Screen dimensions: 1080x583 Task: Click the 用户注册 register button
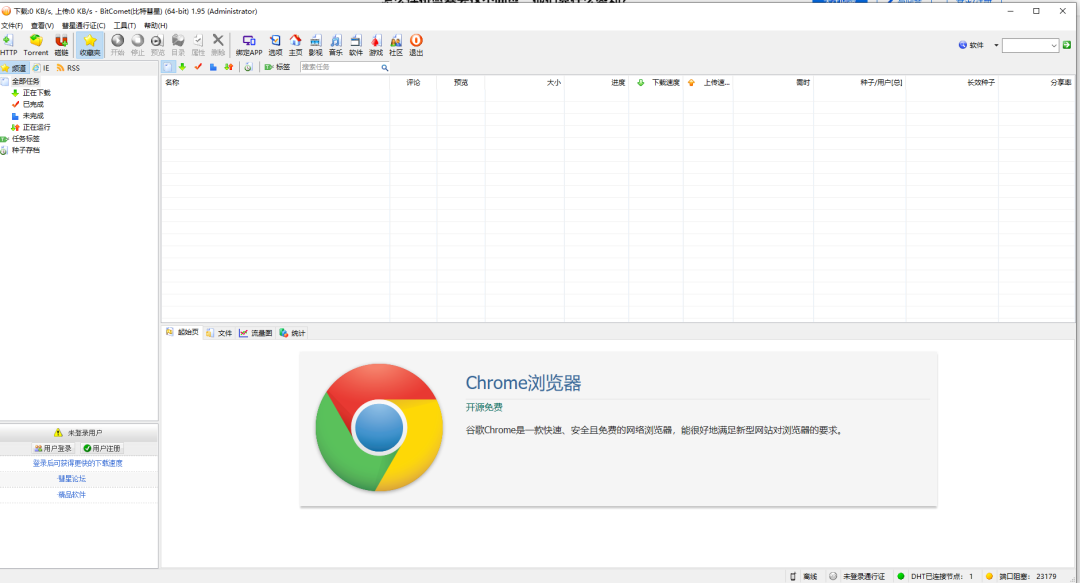point(102,448)
